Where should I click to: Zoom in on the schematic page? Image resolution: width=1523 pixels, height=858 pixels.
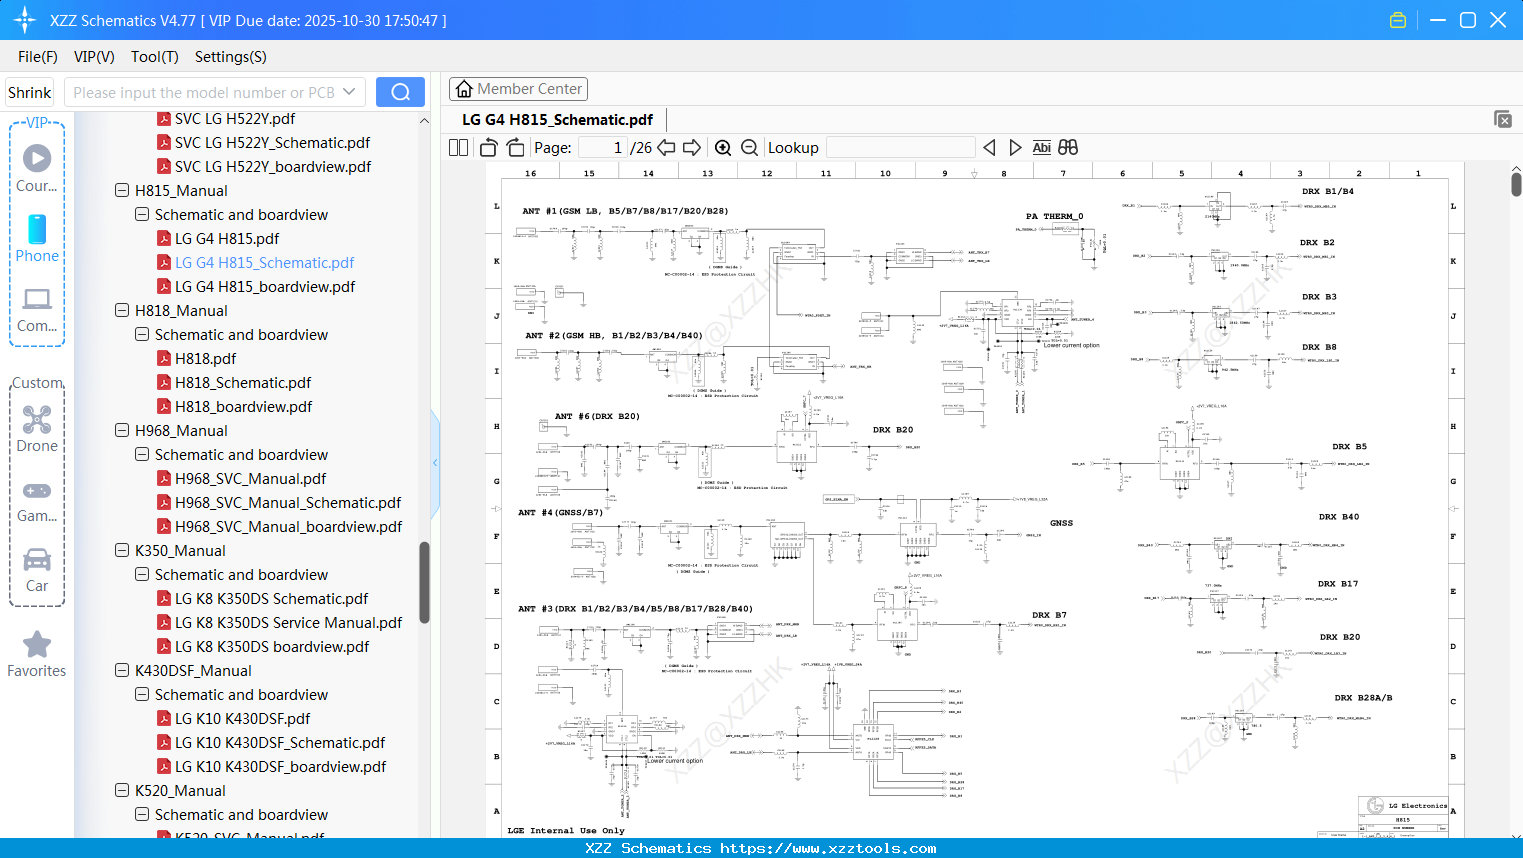tap(722, 147)
